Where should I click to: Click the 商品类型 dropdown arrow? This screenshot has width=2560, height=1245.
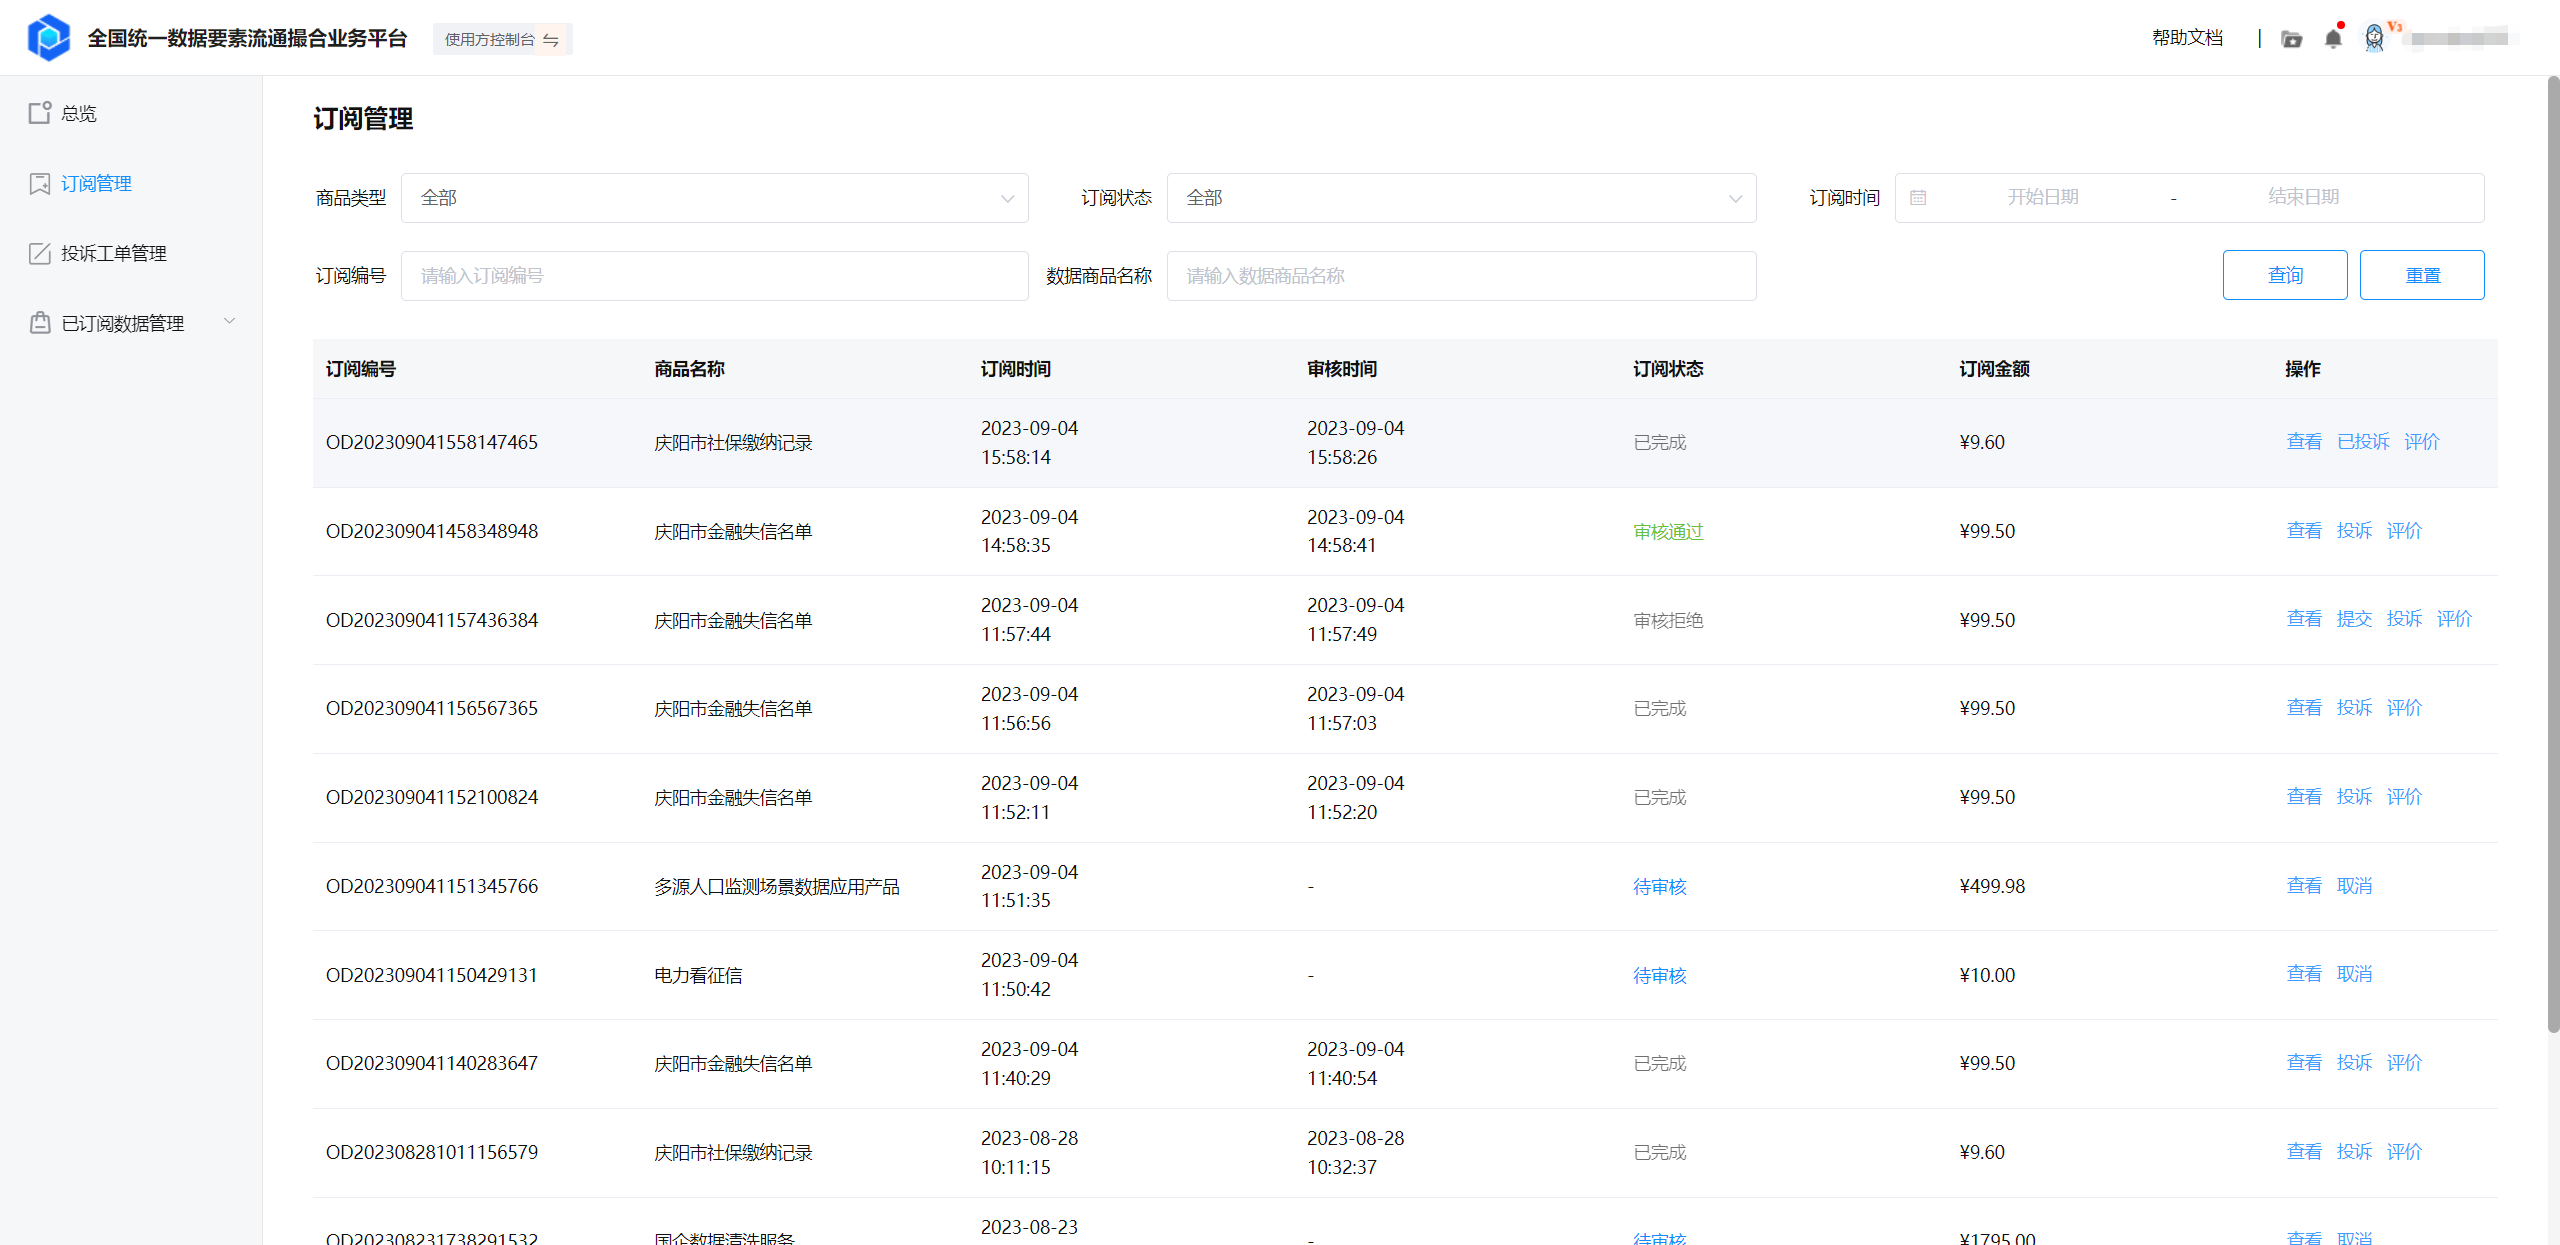point(1007,198)
